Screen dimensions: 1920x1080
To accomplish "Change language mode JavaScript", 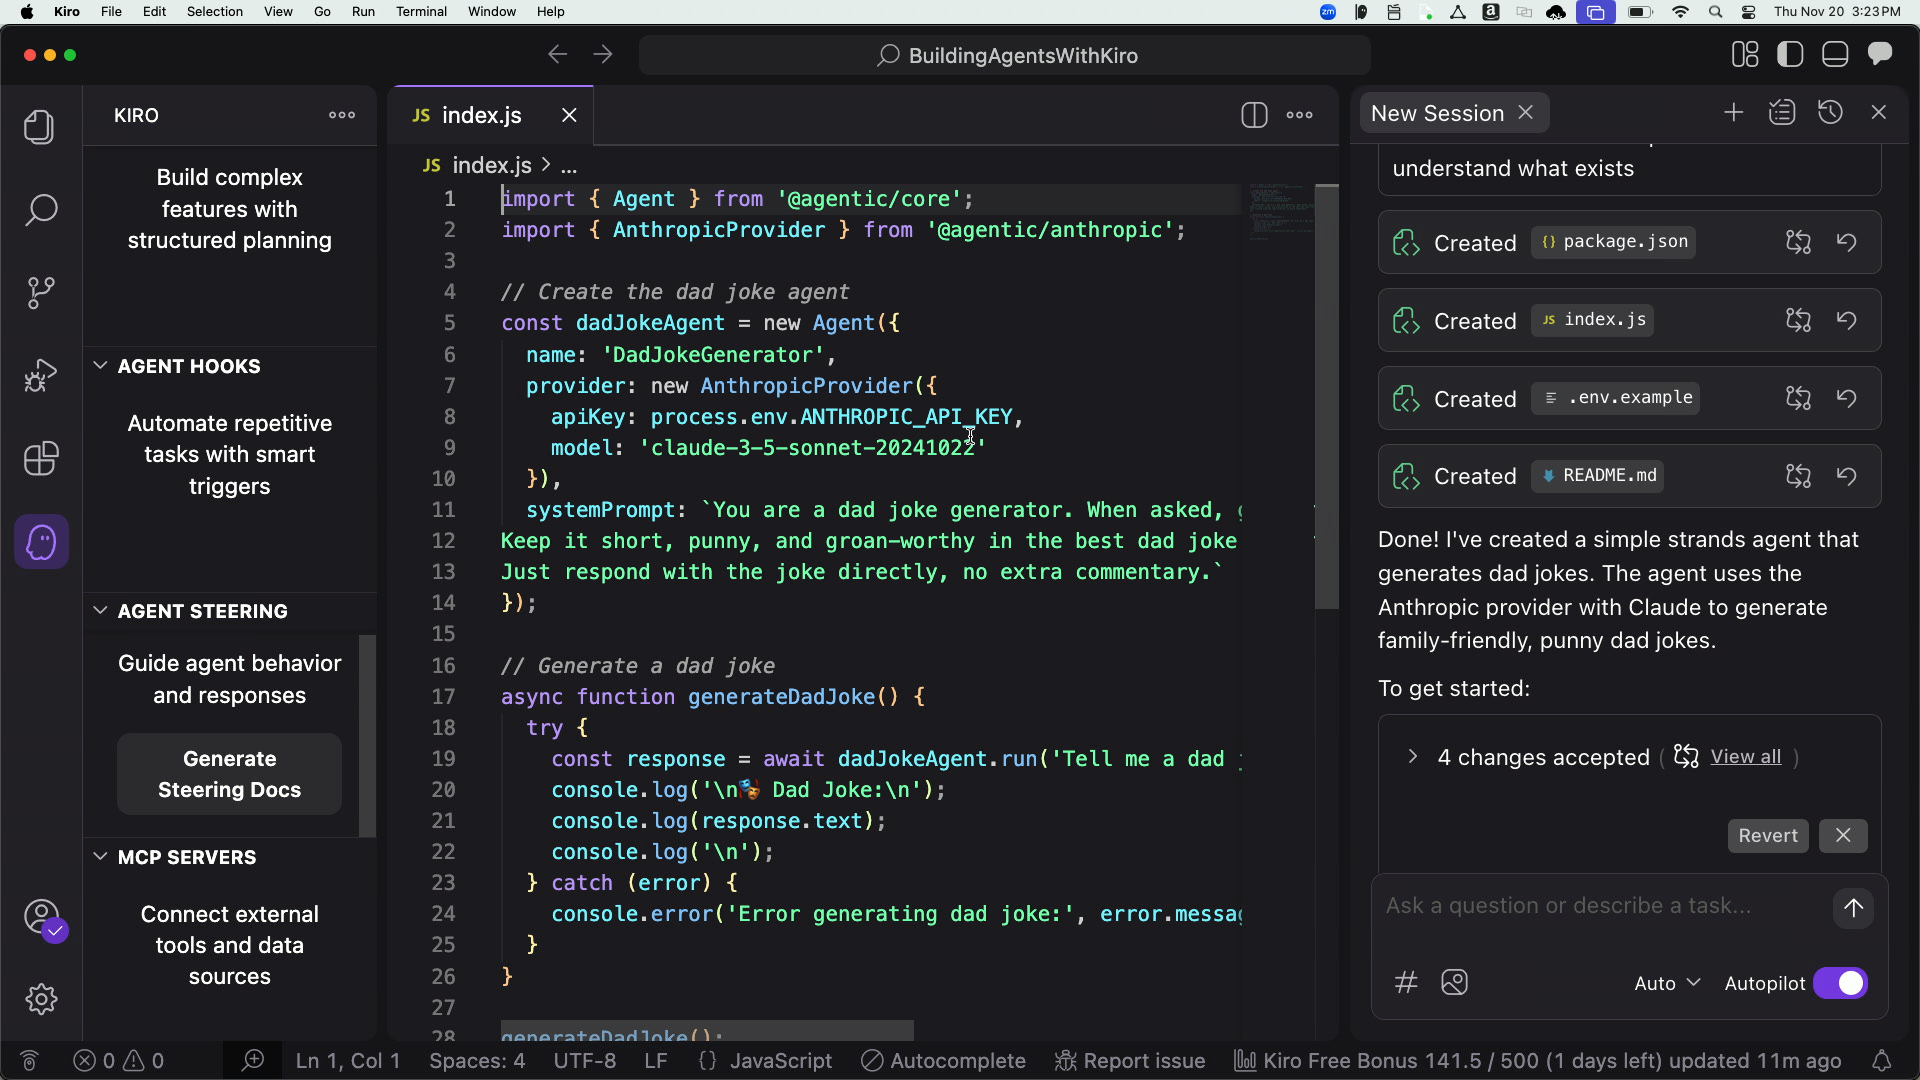I will coord(780,1061).
